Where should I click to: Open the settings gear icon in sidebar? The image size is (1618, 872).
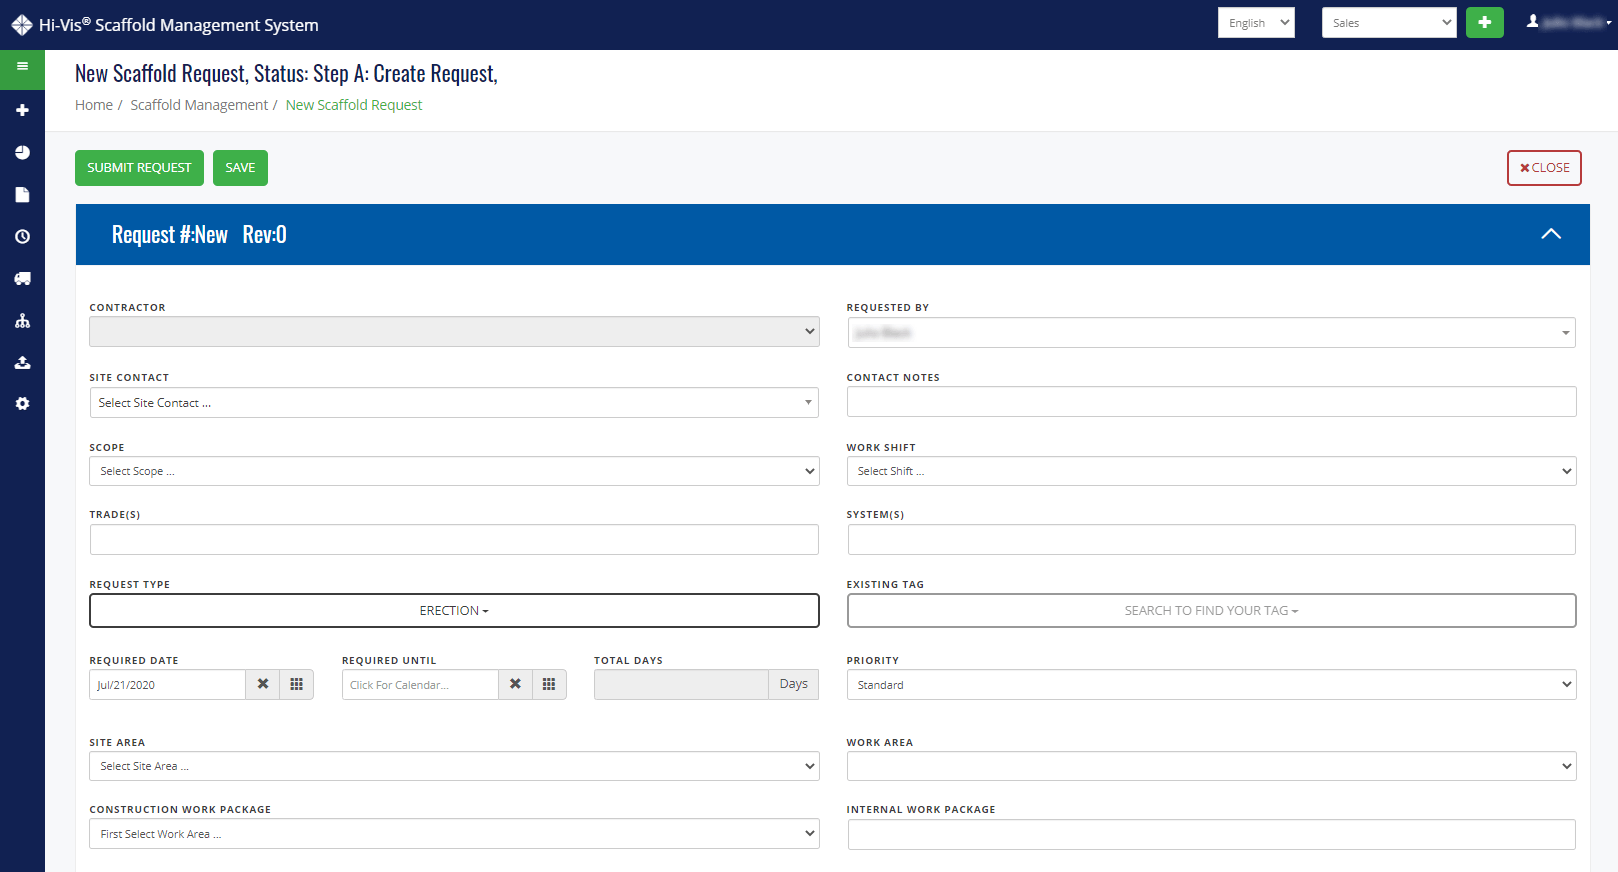[22, 404]
